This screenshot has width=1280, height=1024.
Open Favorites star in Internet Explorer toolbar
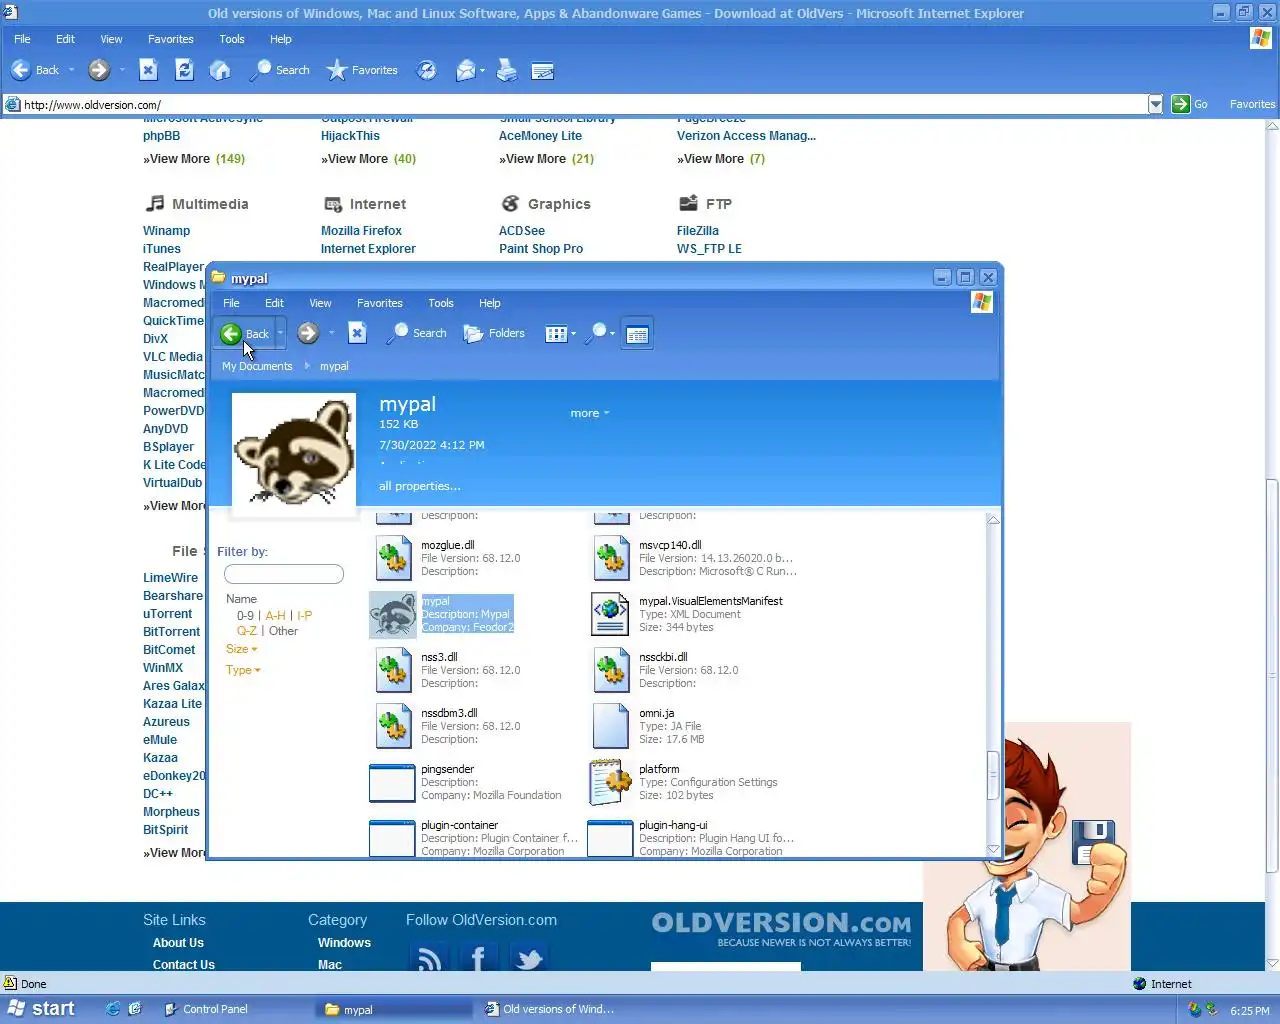362,70
